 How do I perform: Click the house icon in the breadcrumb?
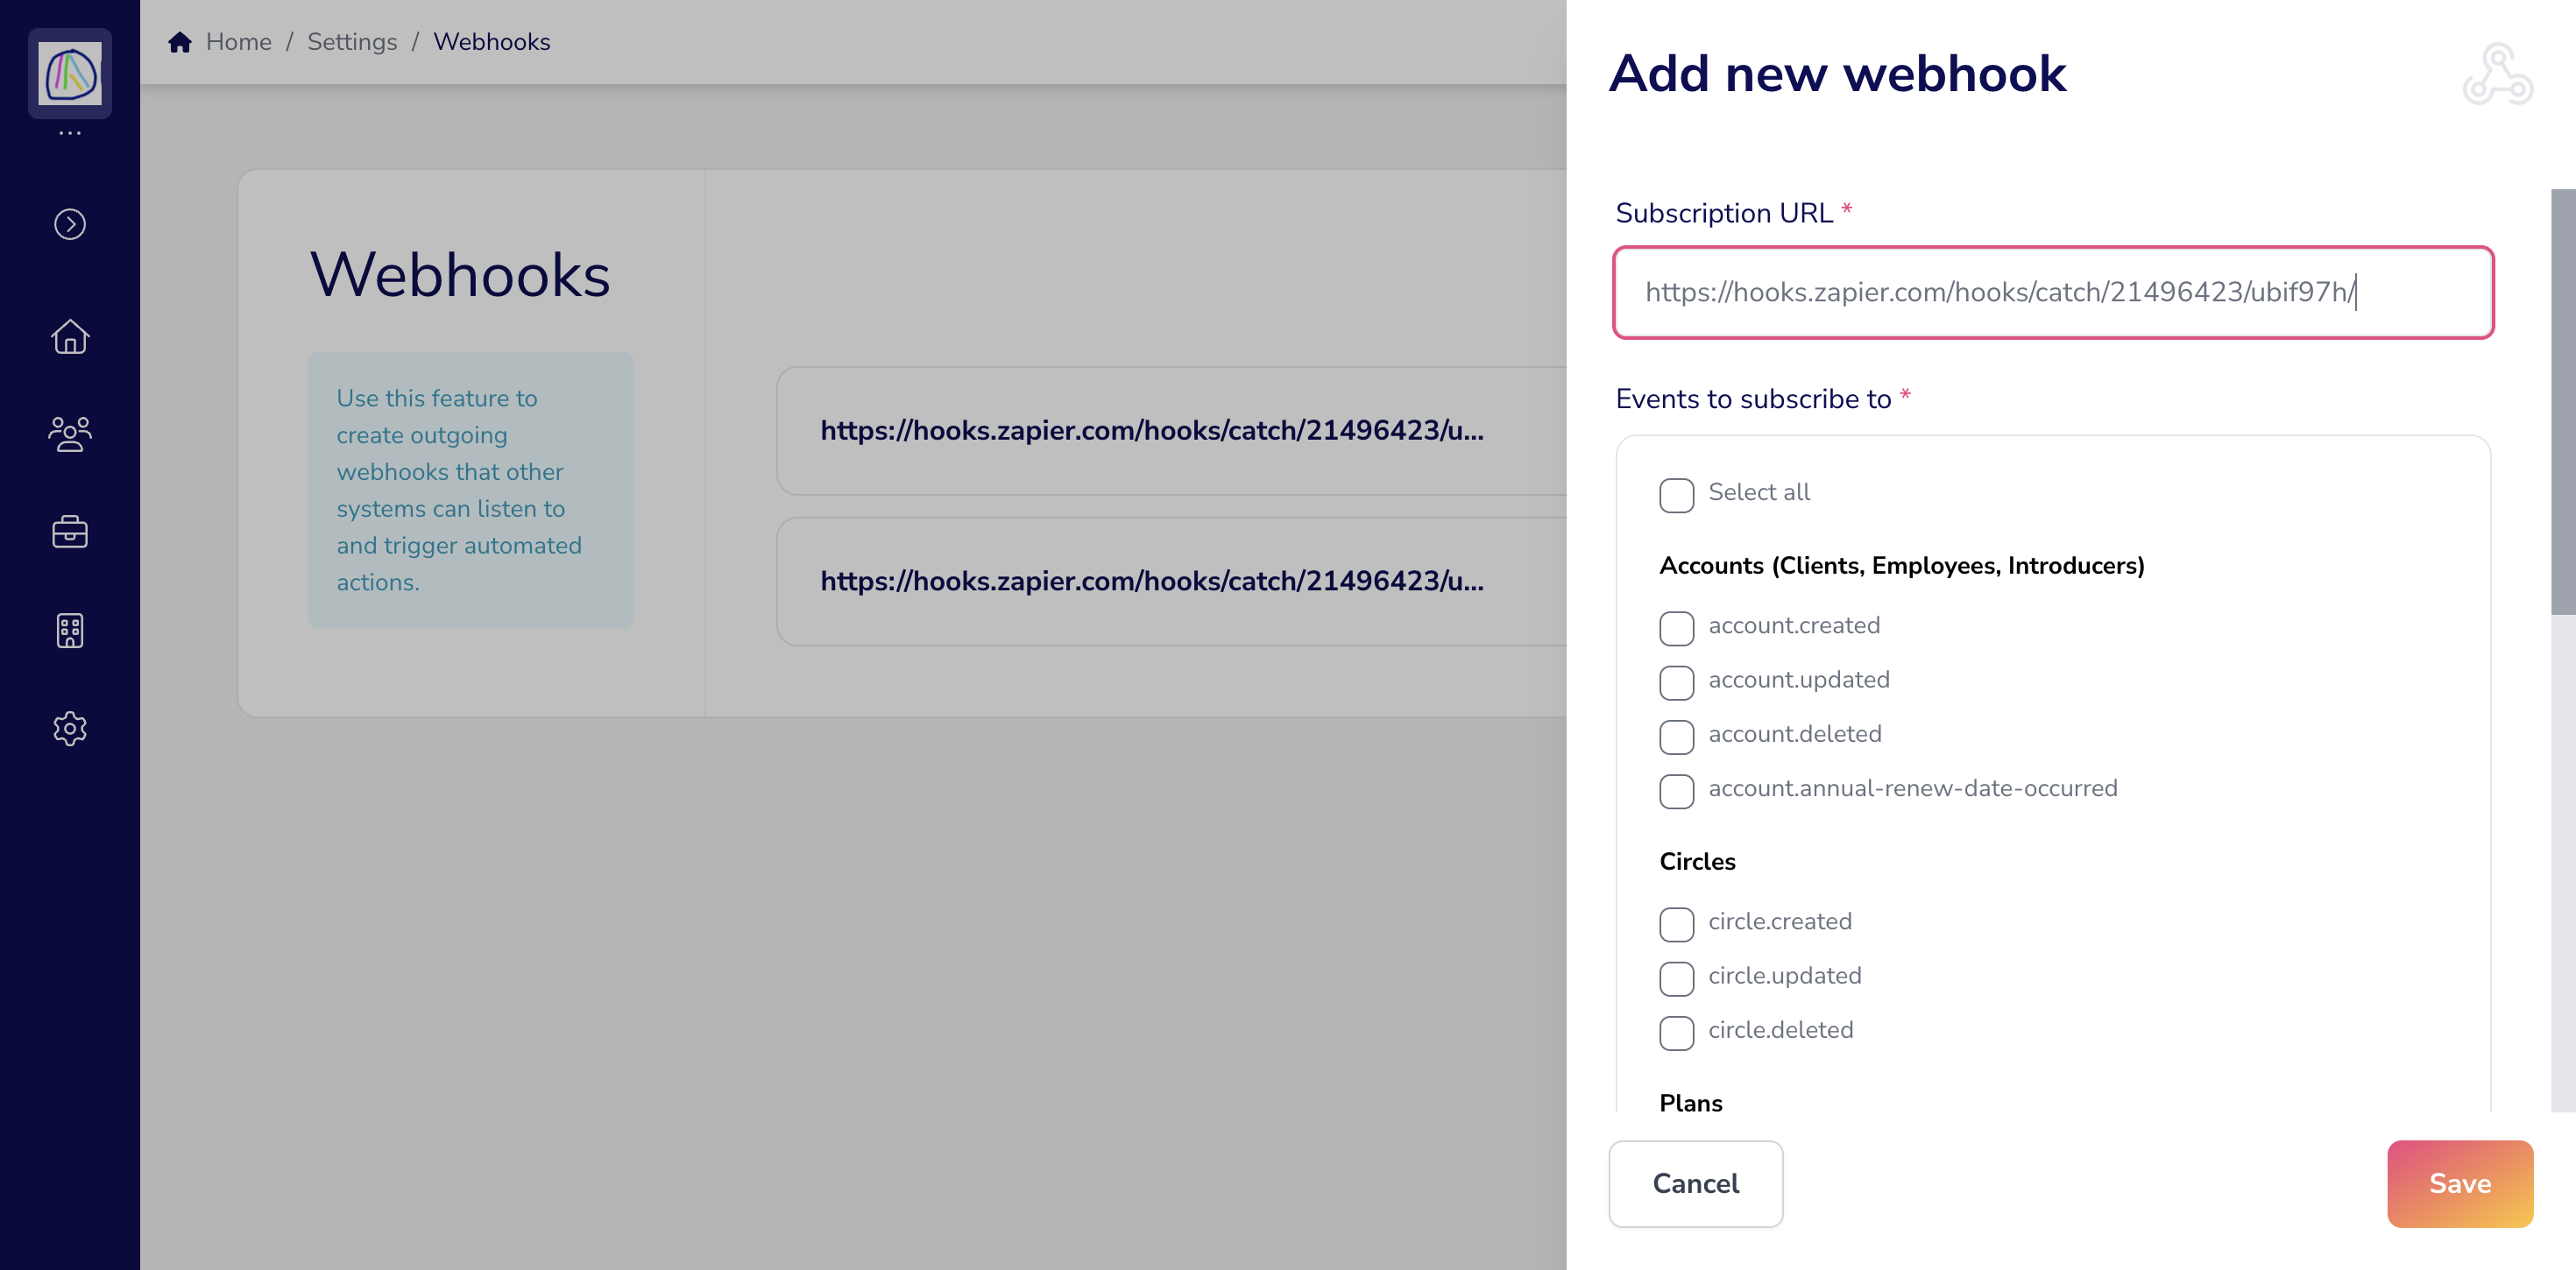point(180,42)
